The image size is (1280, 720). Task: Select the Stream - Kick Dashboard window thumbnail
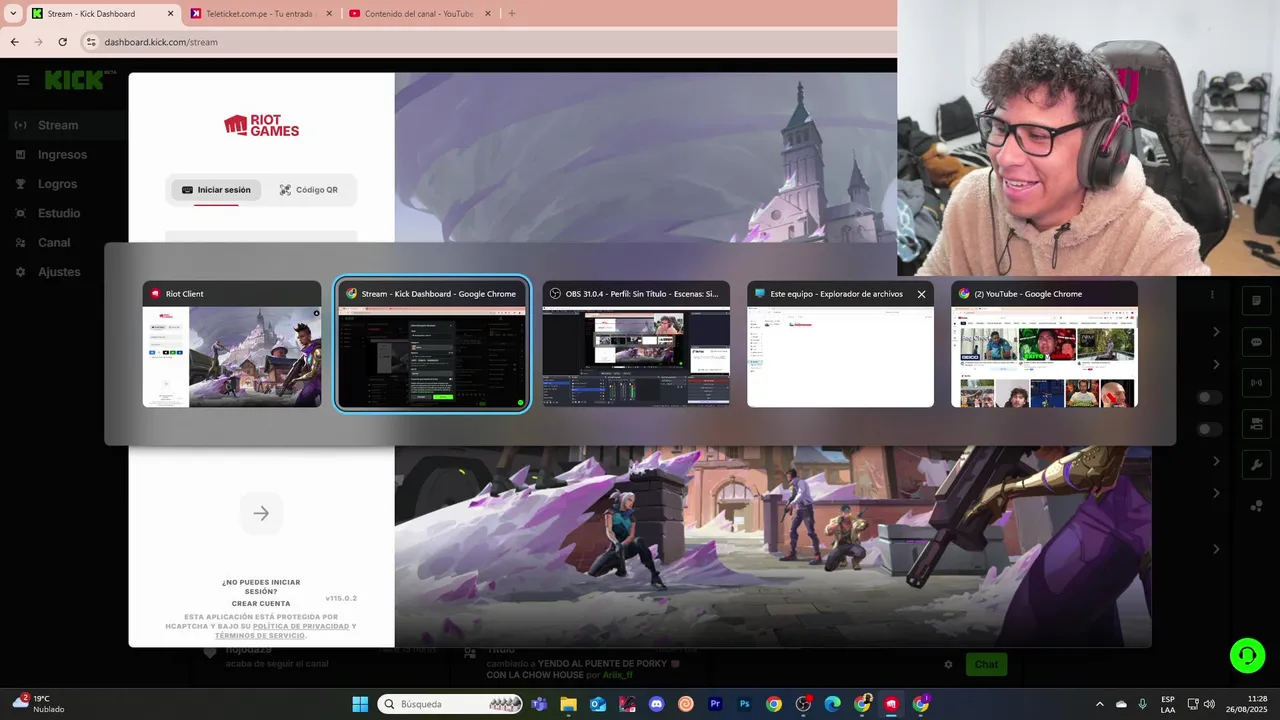[432, 344]
